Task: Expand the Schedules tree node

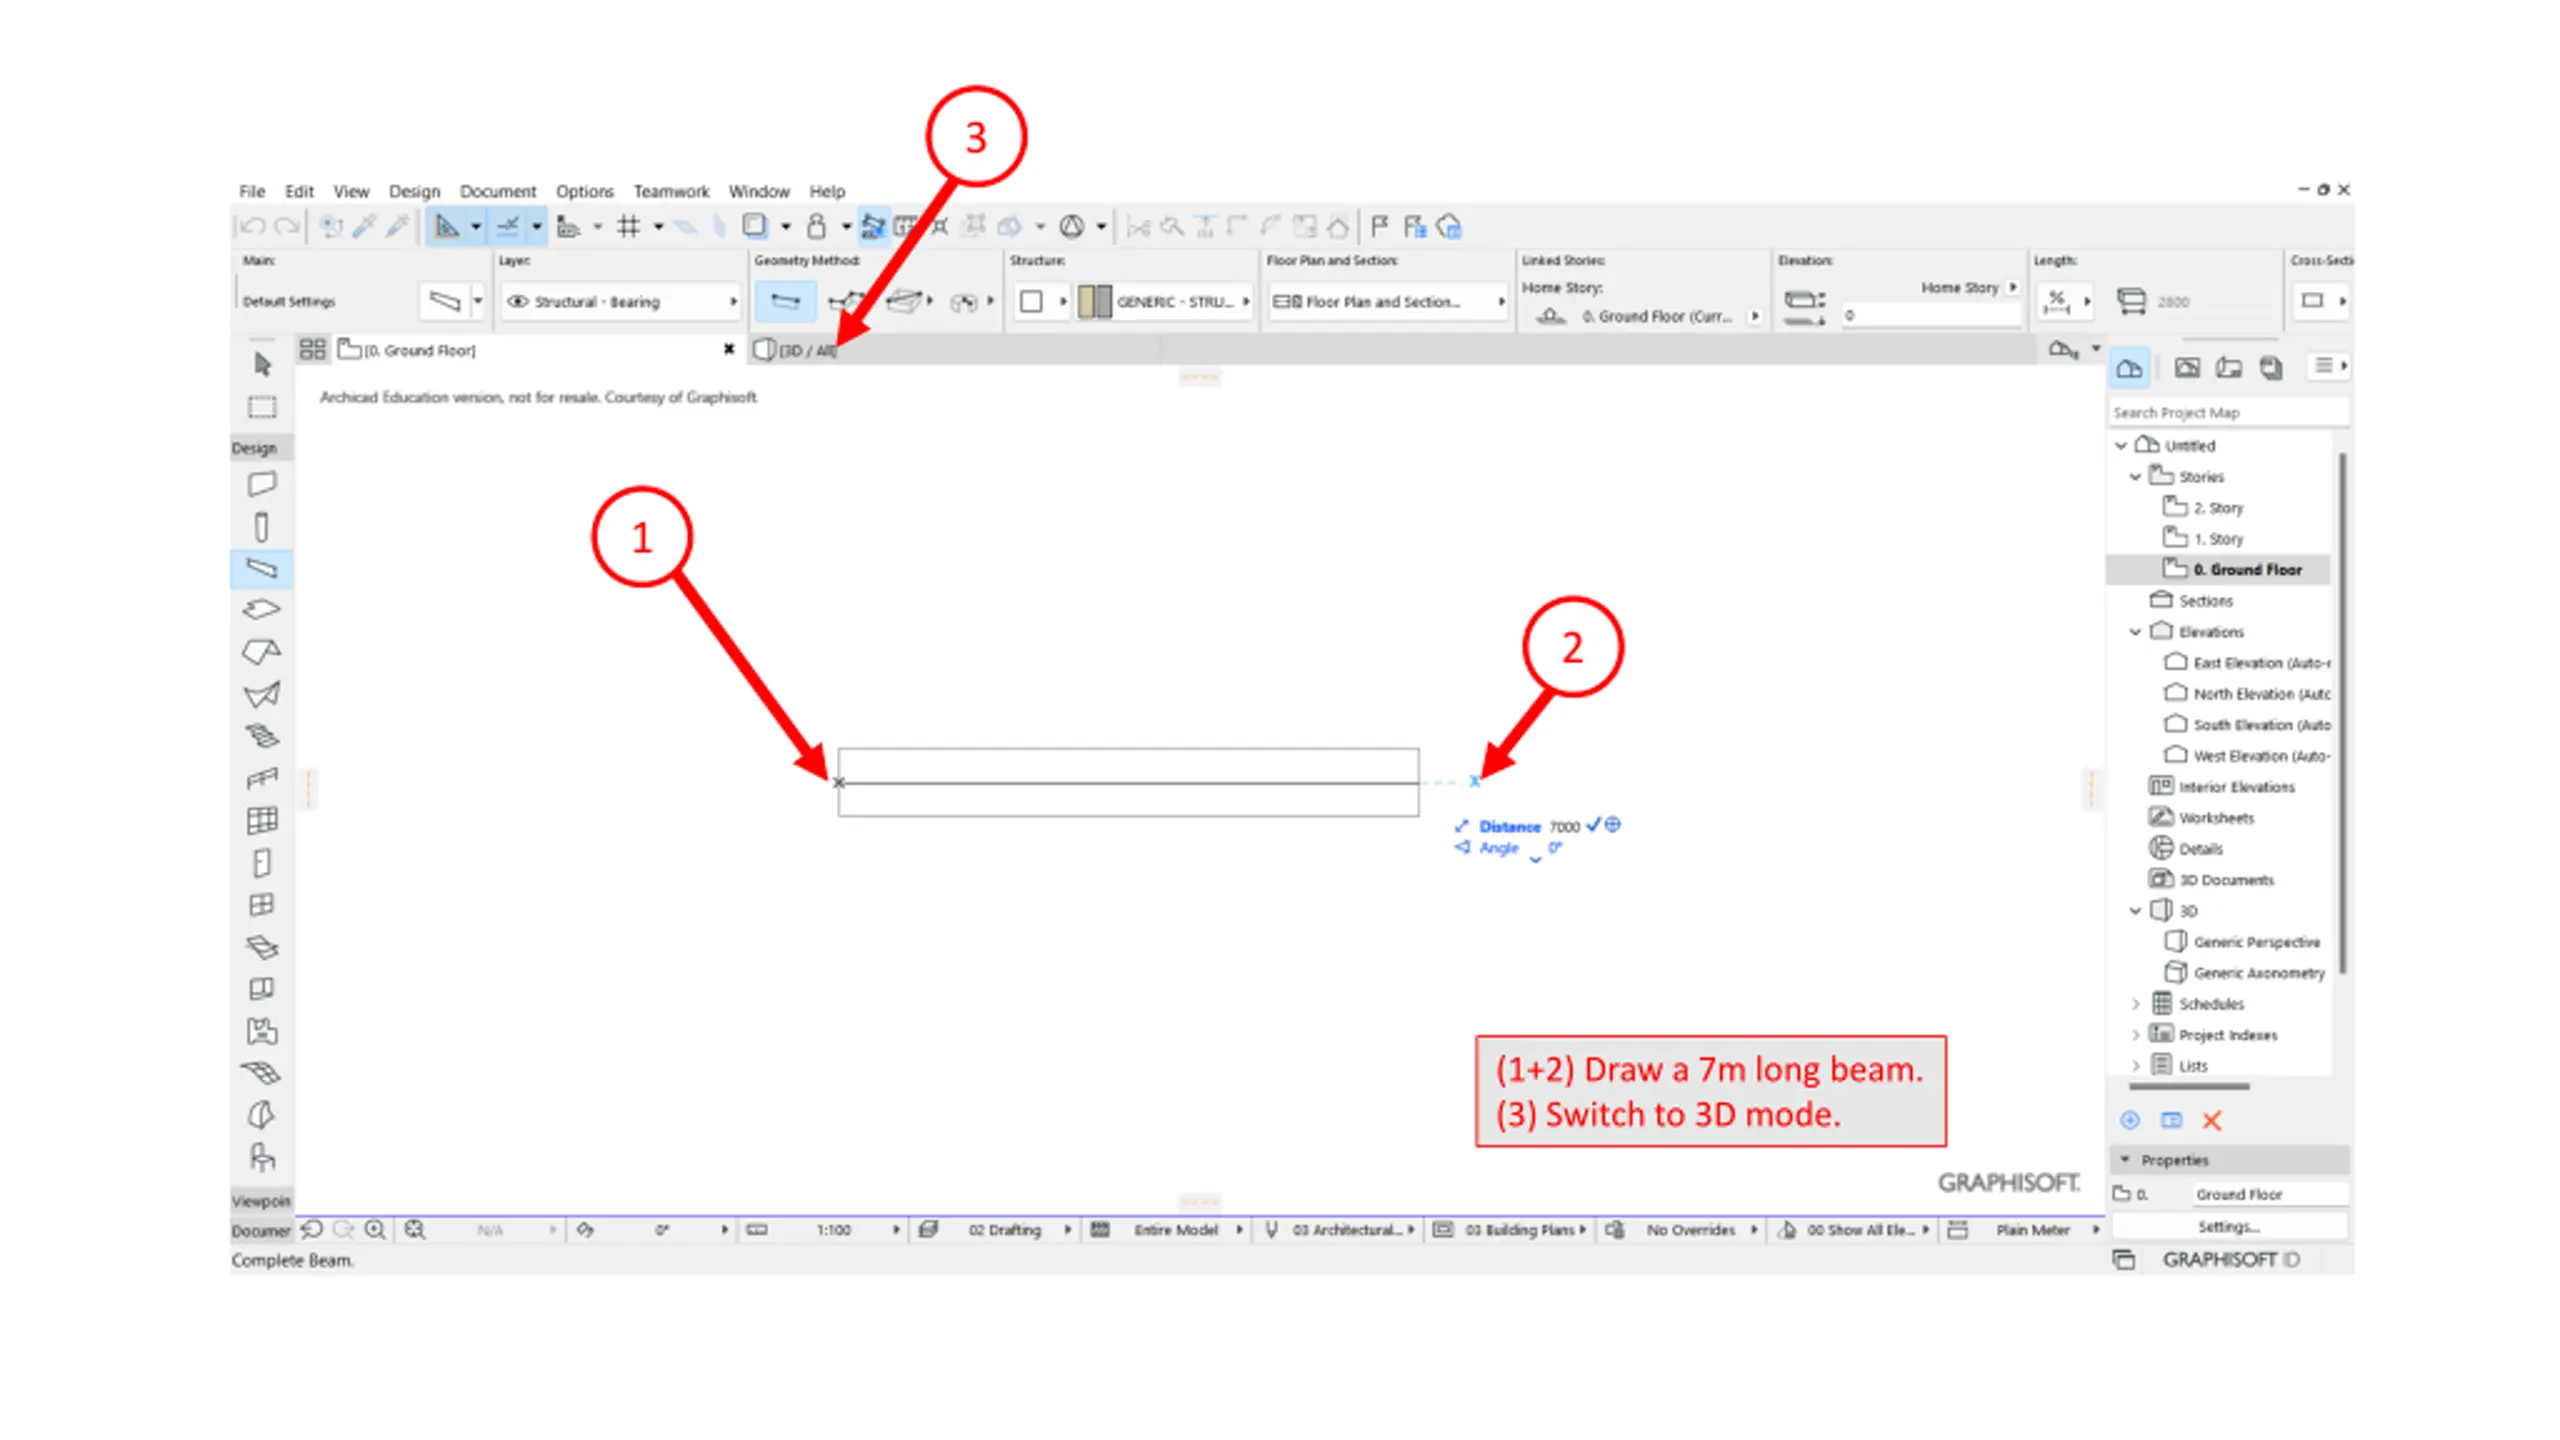Action: point(2135,1004)
